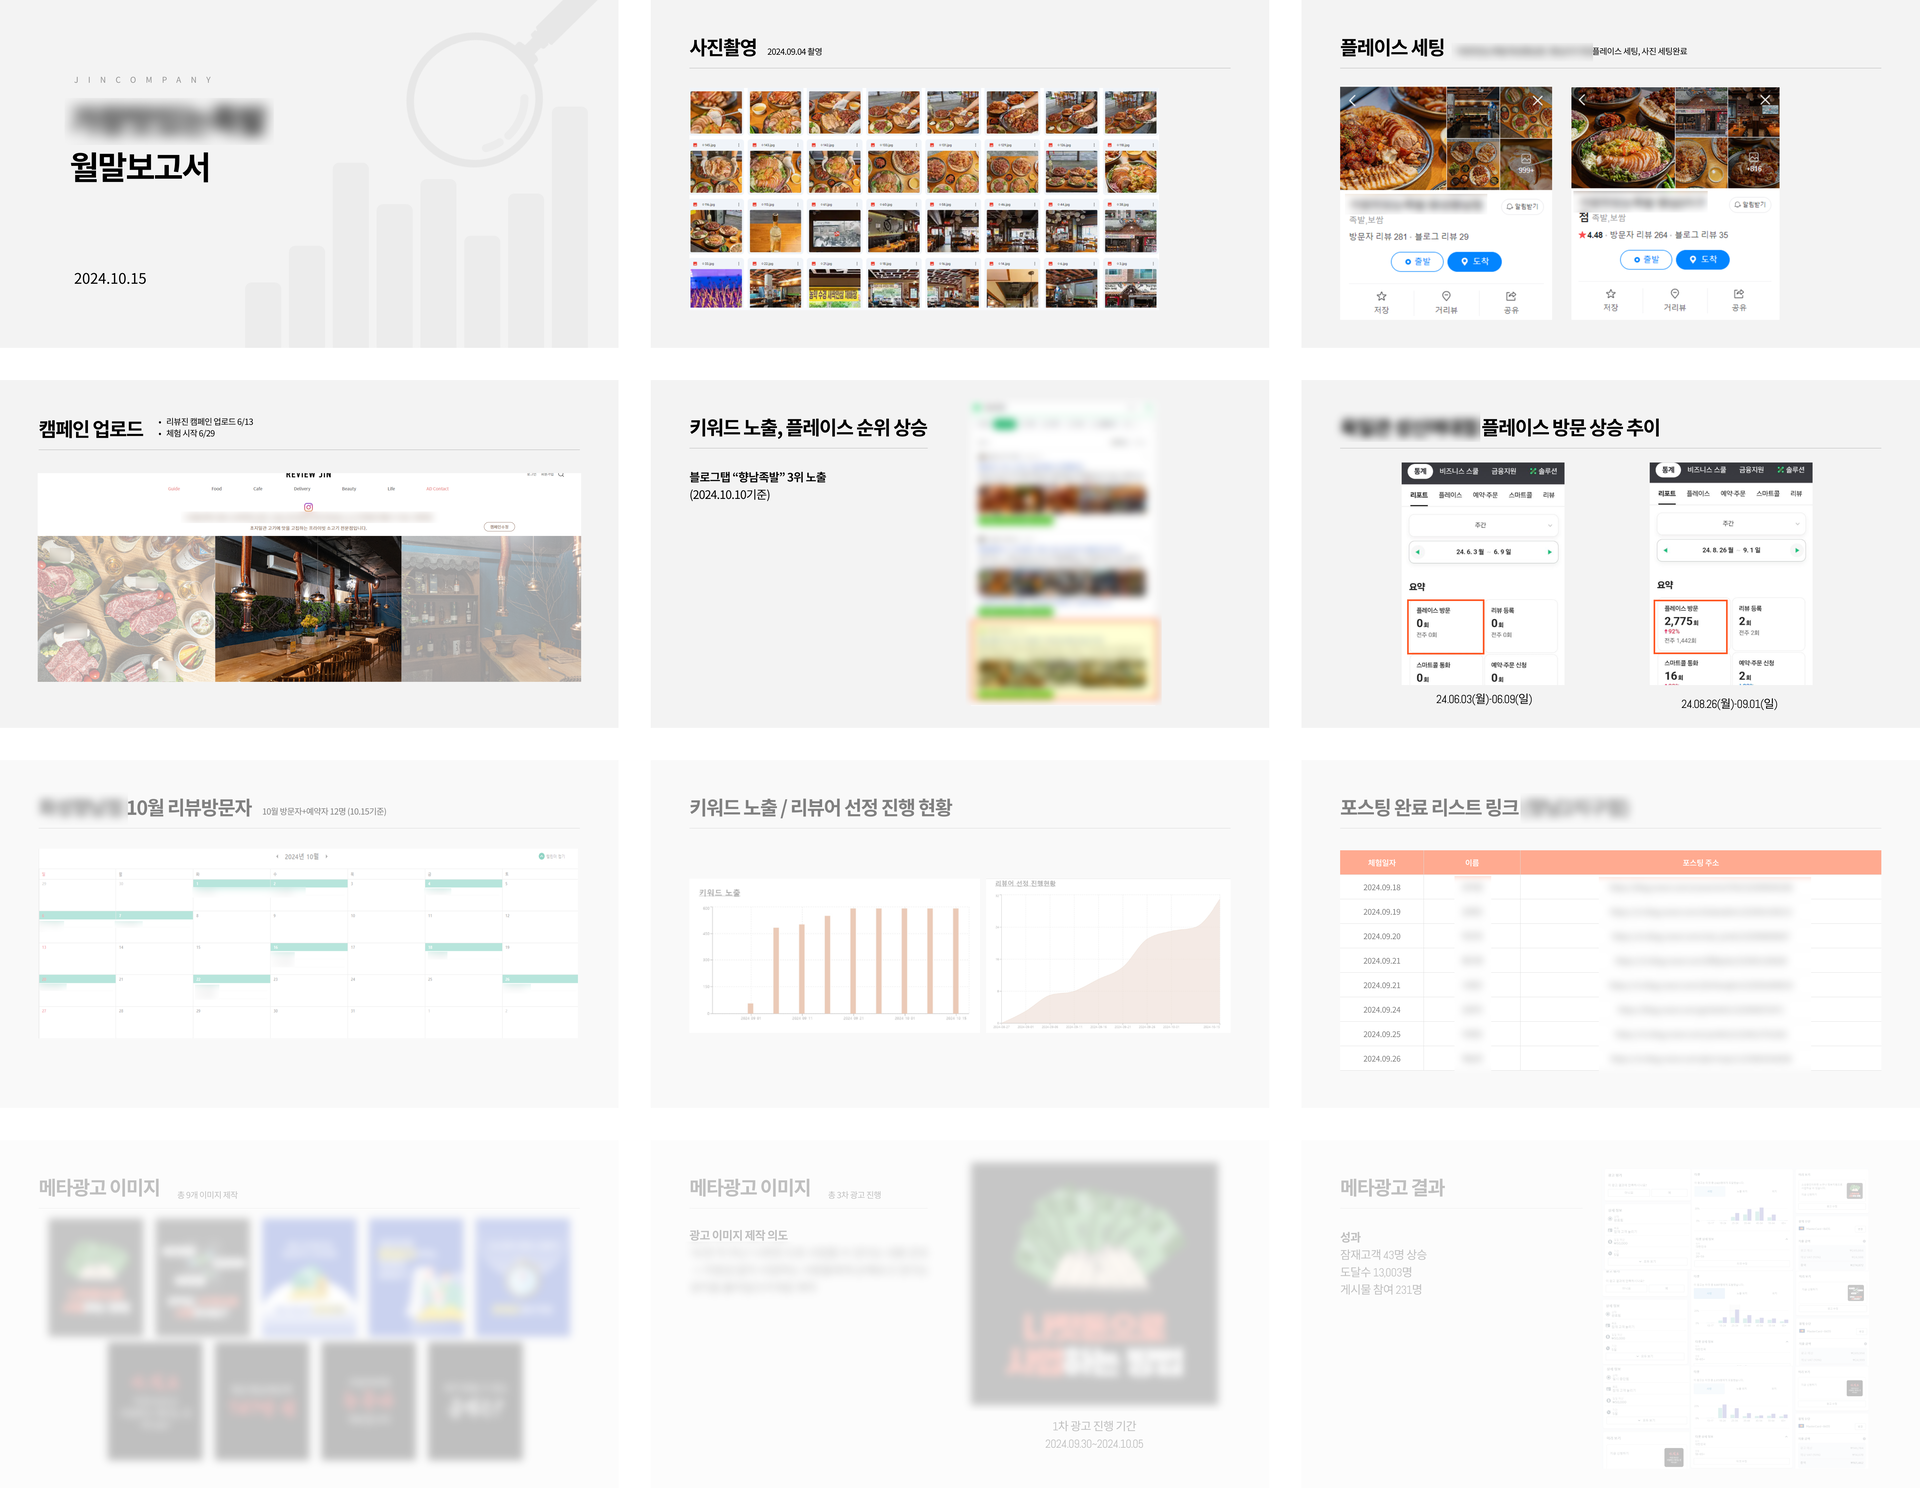
Task: Click 공유 share icon on left place card
Action: click(1511, 296)
